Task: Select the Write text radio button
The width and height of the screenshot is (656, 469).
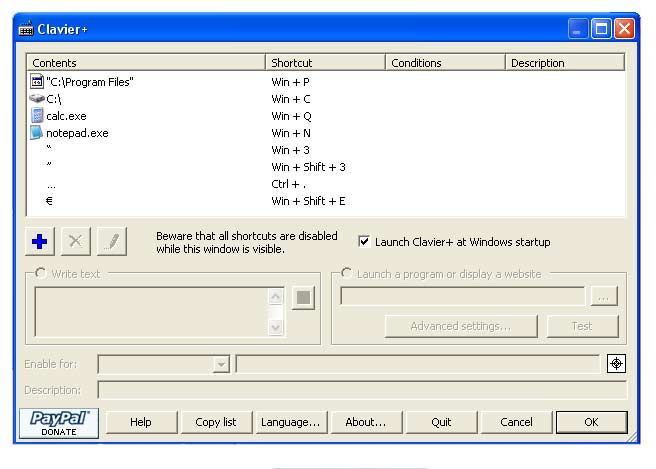Action: (x=41, y=273)
